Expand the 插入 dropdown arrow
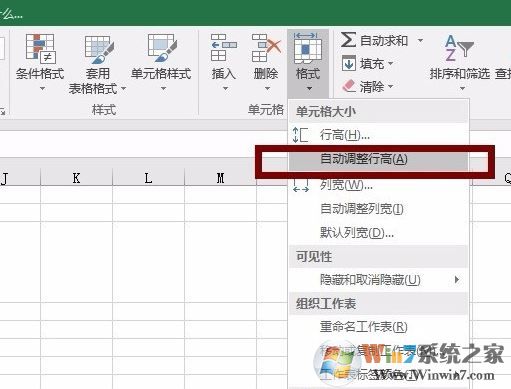This screenshot has height=389, width=511. click(225, 89)
